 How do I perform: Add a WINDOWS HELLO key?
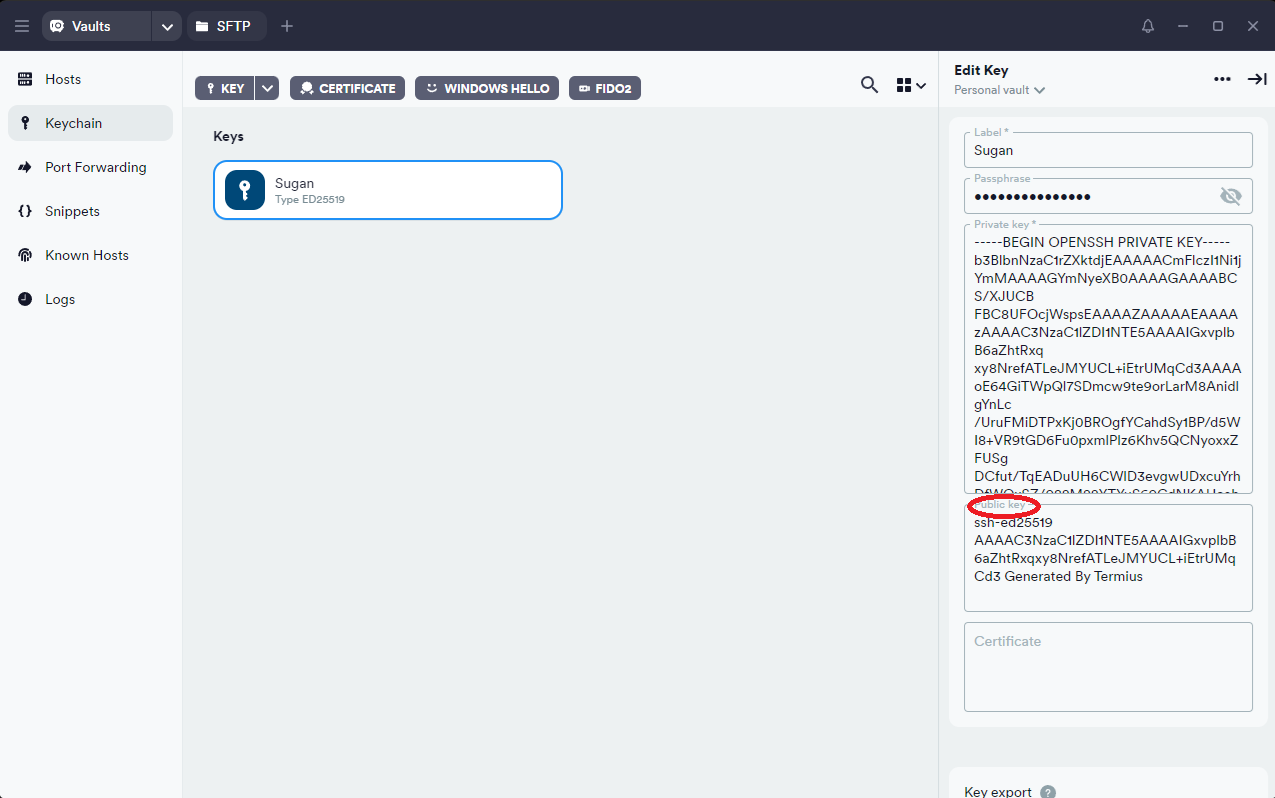point(487,88)
